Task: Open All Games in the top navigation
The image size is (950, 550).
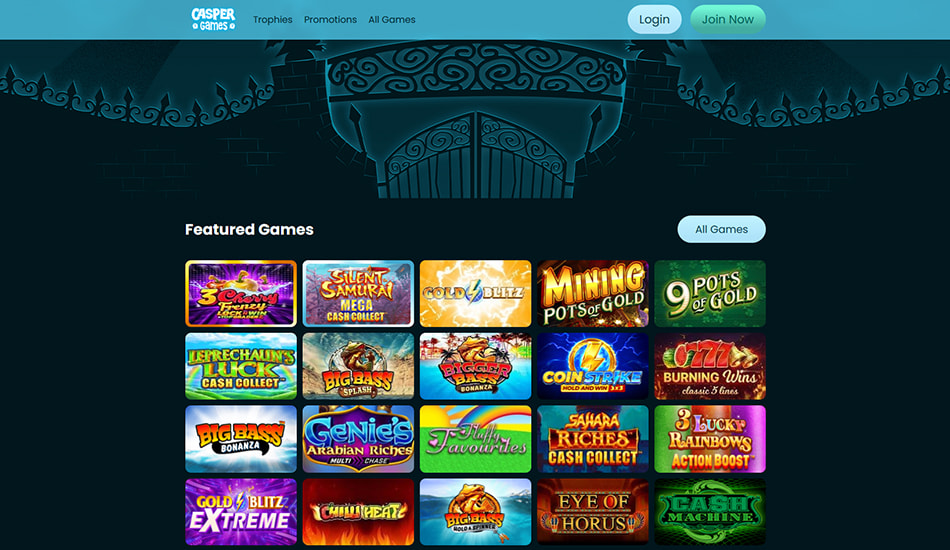Action: click(392, 19)
